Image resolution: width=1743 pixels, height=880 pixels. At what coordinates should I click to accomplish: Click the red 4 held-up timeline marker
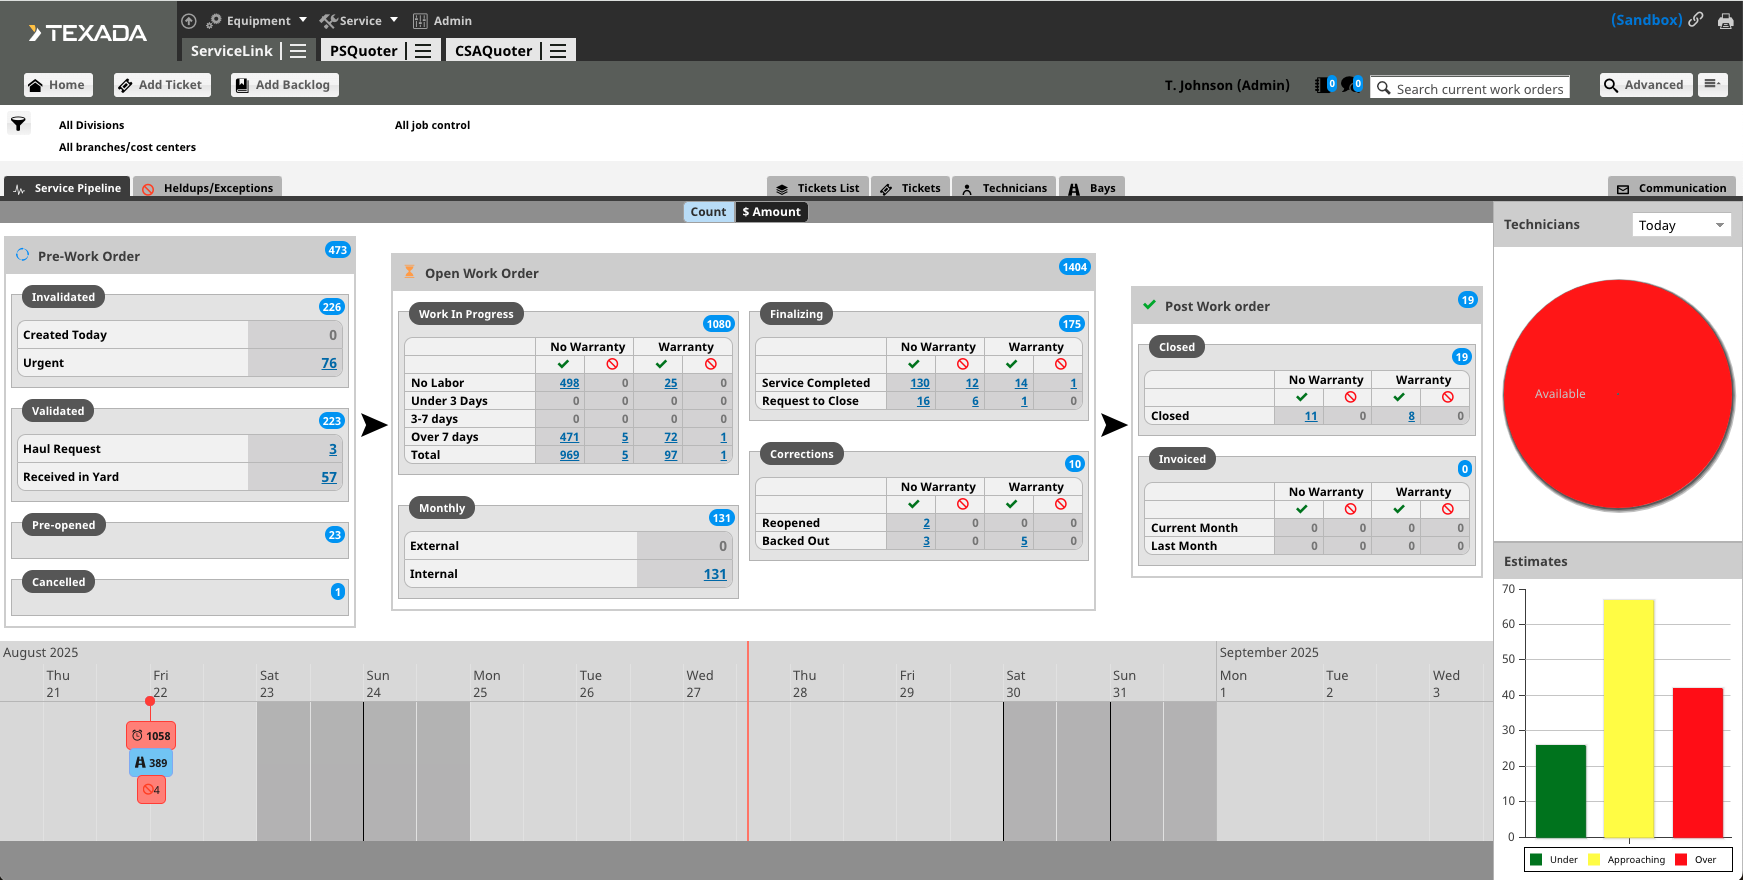coord(151,790)
